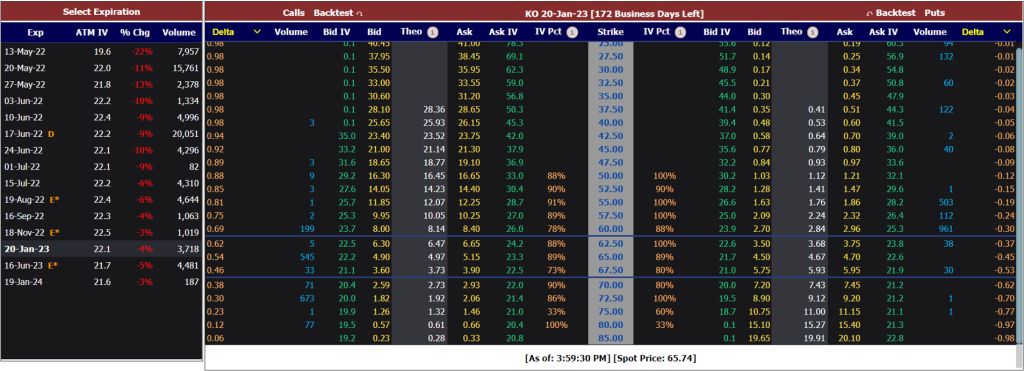Open puts Backtest link
Image resolution: width=1024 pixels, height=371 pixels.
896,13
